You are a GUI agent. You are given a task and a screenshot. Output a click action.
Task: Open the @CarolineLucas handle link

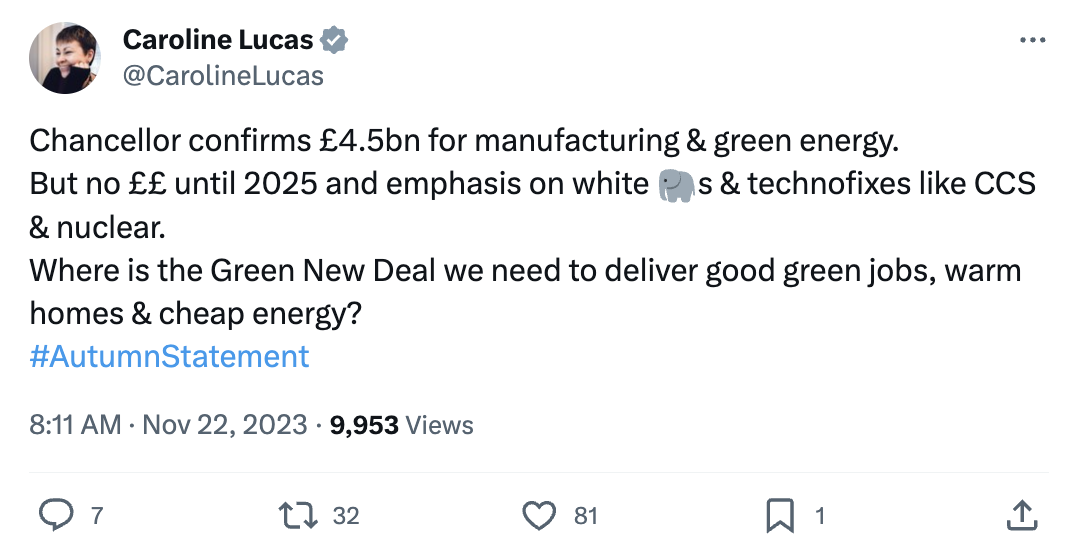tap(223, 75)
